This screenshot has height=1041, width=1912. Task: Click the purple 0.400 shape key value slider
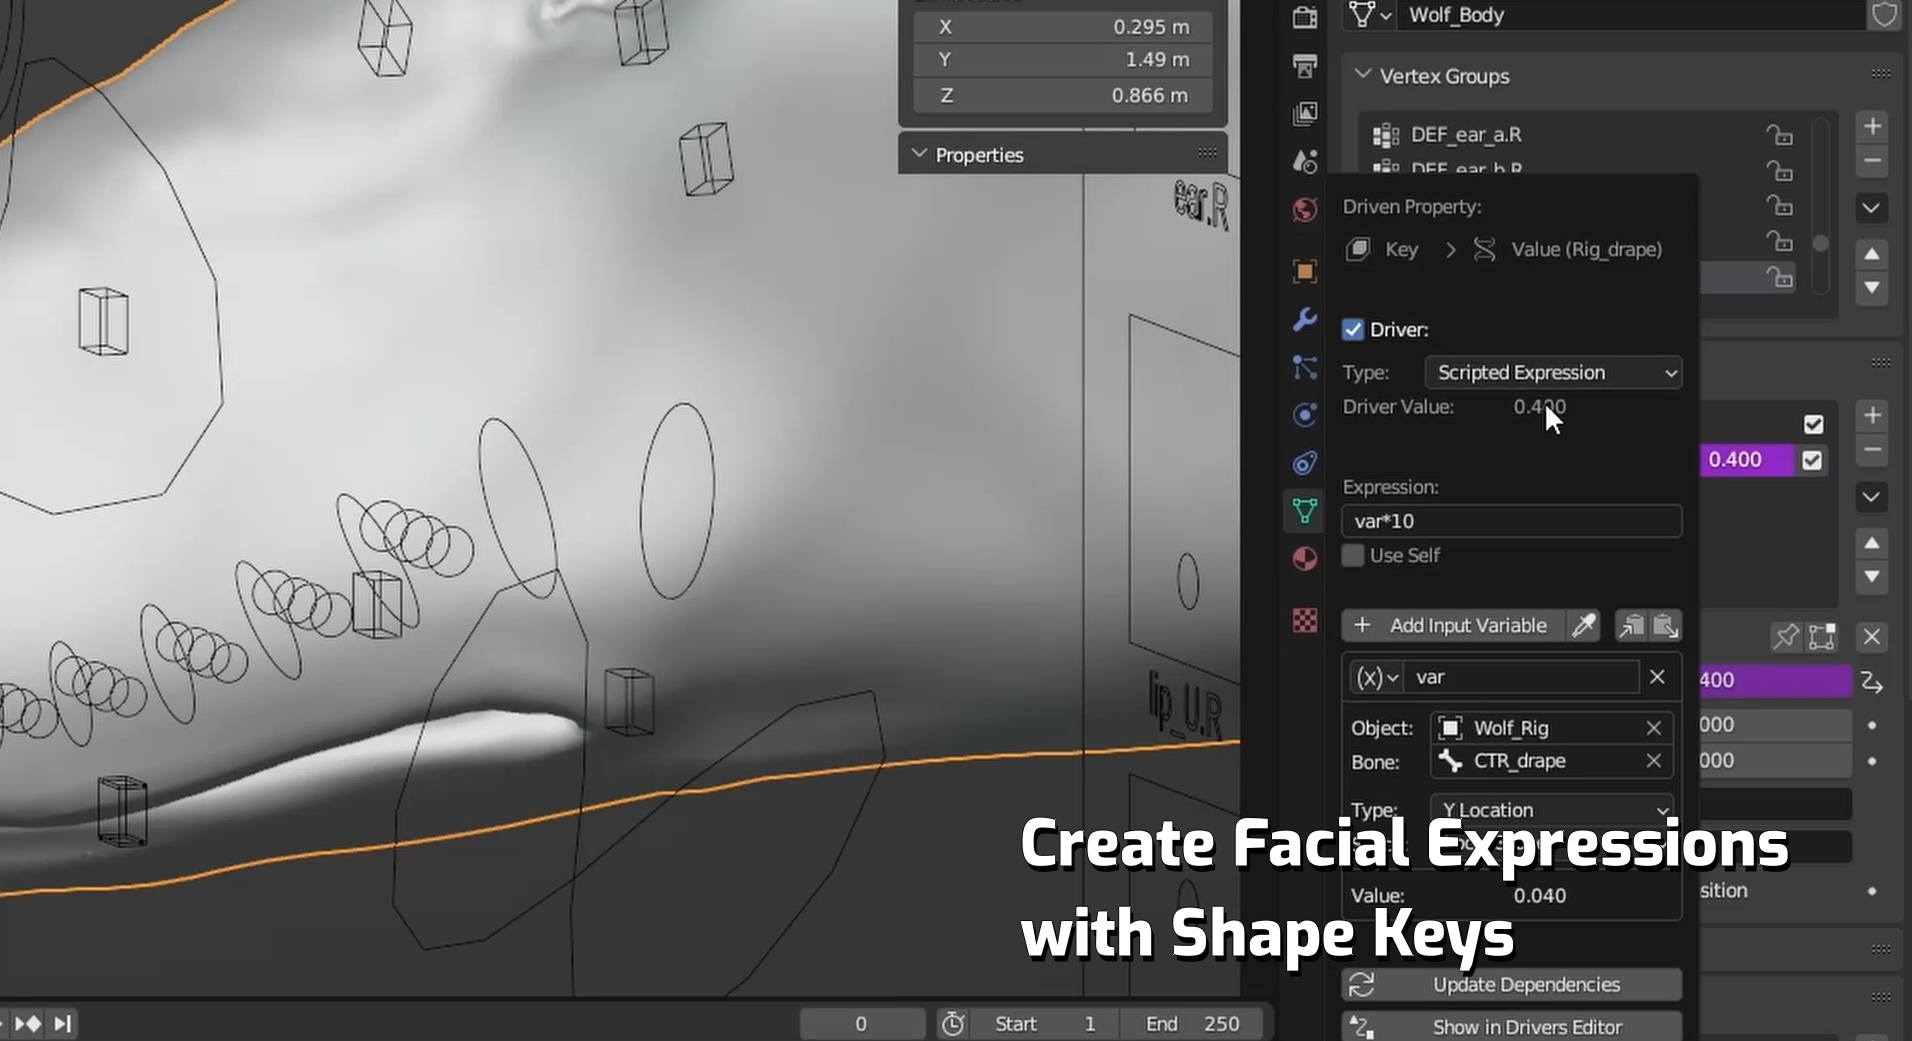point(1745,460)
